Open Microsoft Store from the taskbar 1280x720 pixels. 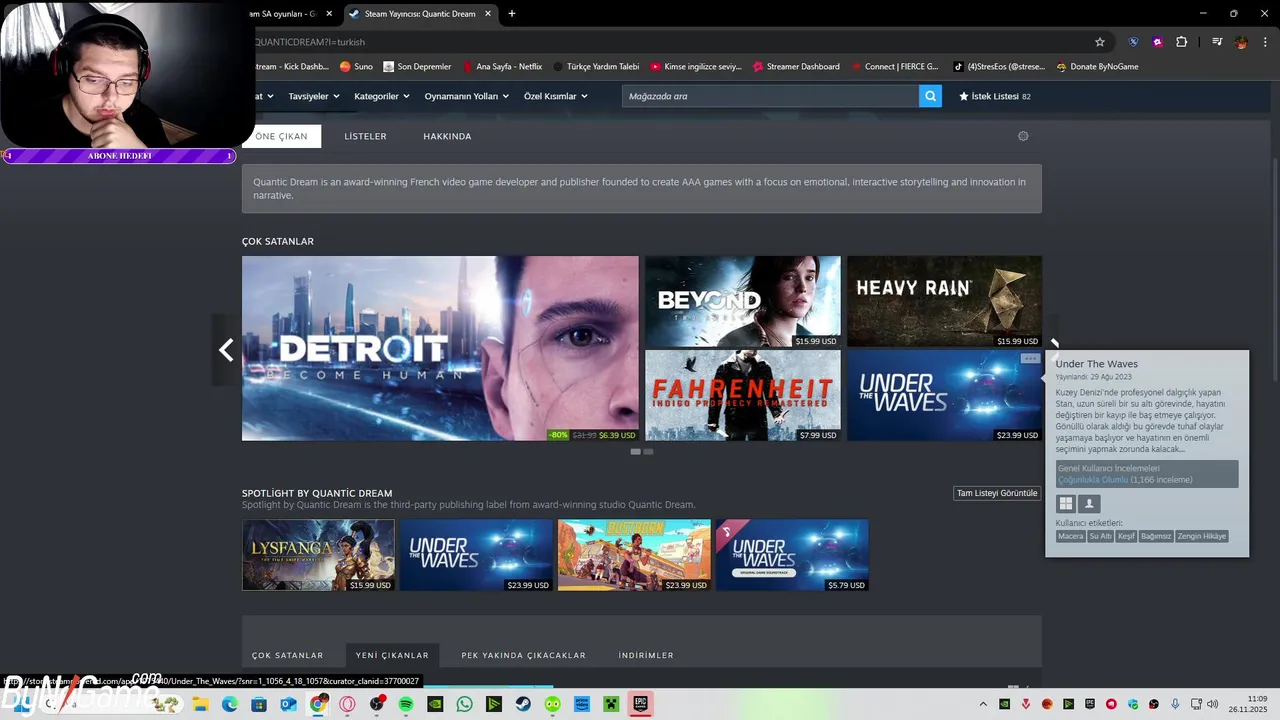259,704
